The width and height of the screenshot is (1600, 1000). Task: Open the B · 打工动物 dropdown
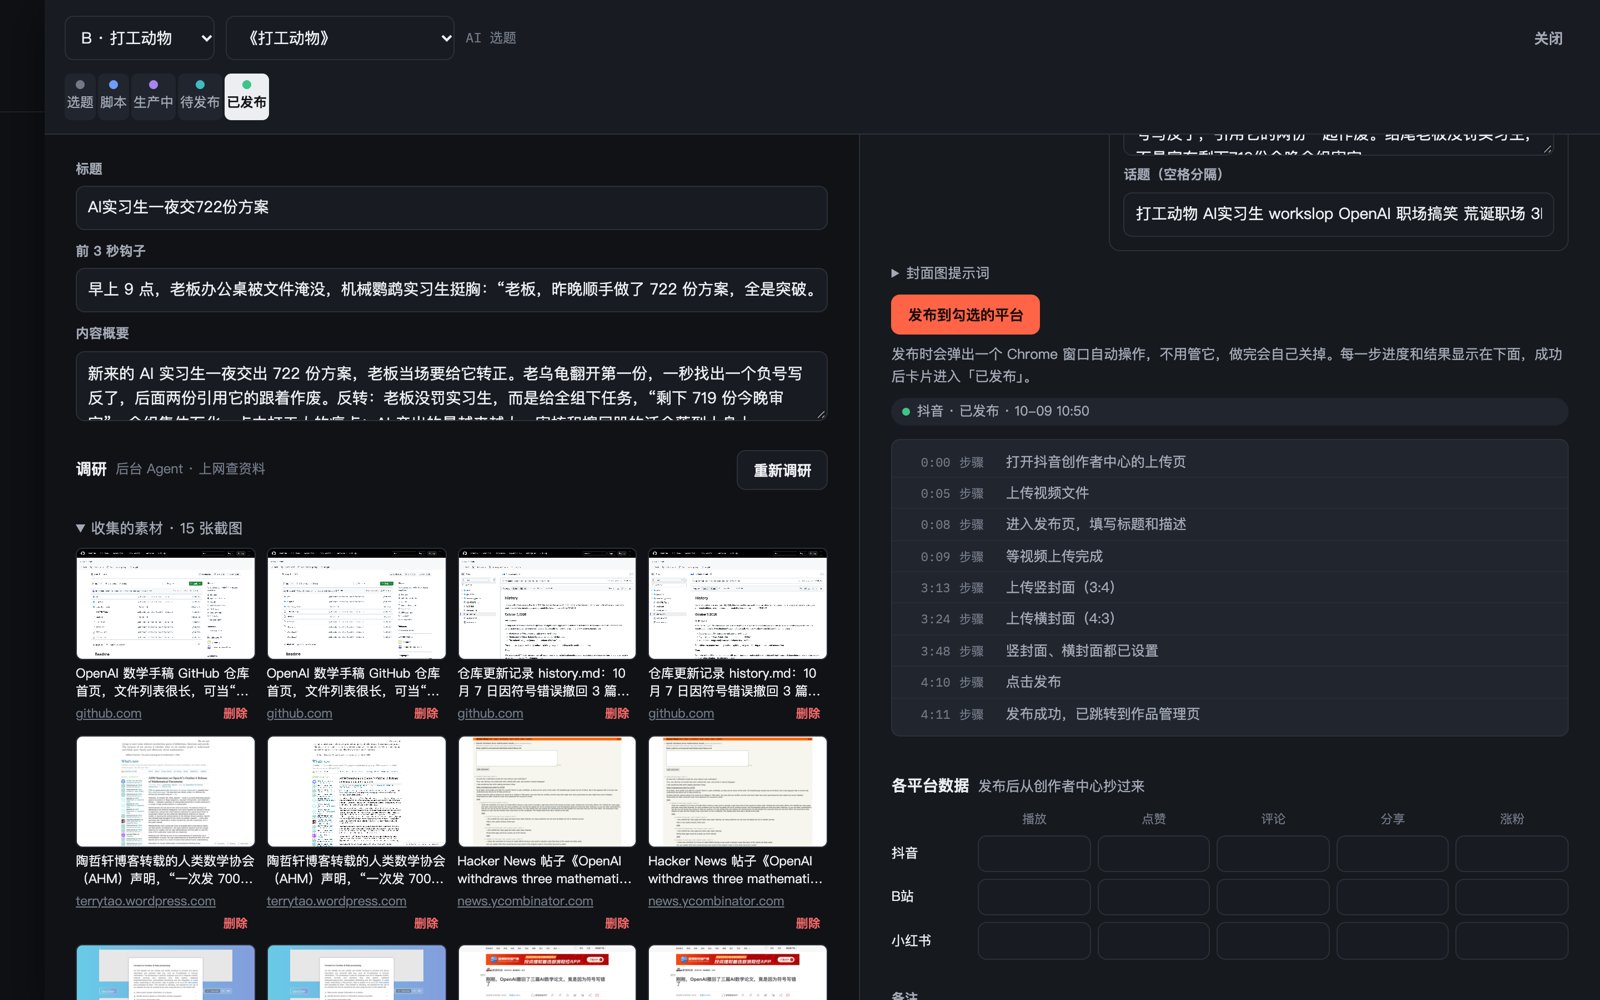(x=139, y=38)
